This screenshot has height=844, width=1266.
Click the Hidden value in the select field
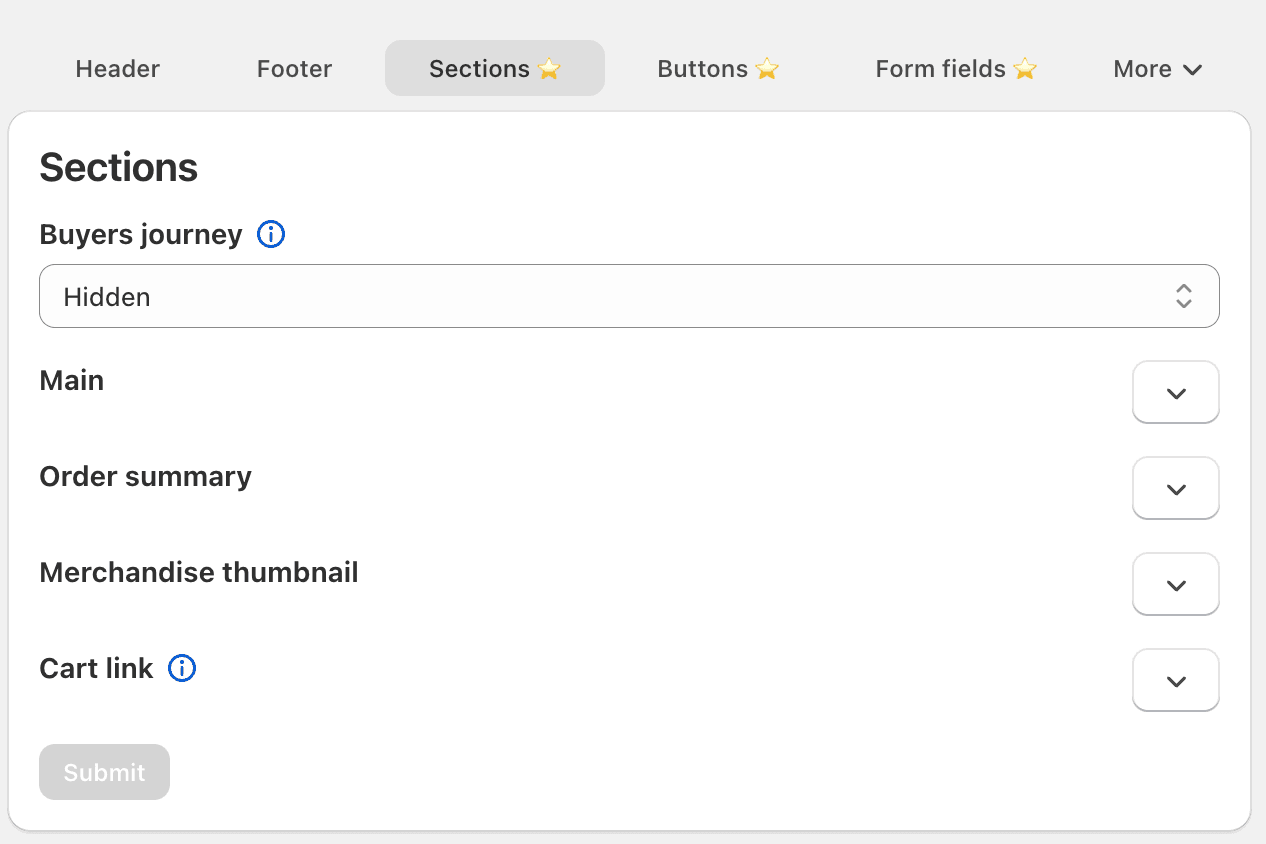pos(107,296)
